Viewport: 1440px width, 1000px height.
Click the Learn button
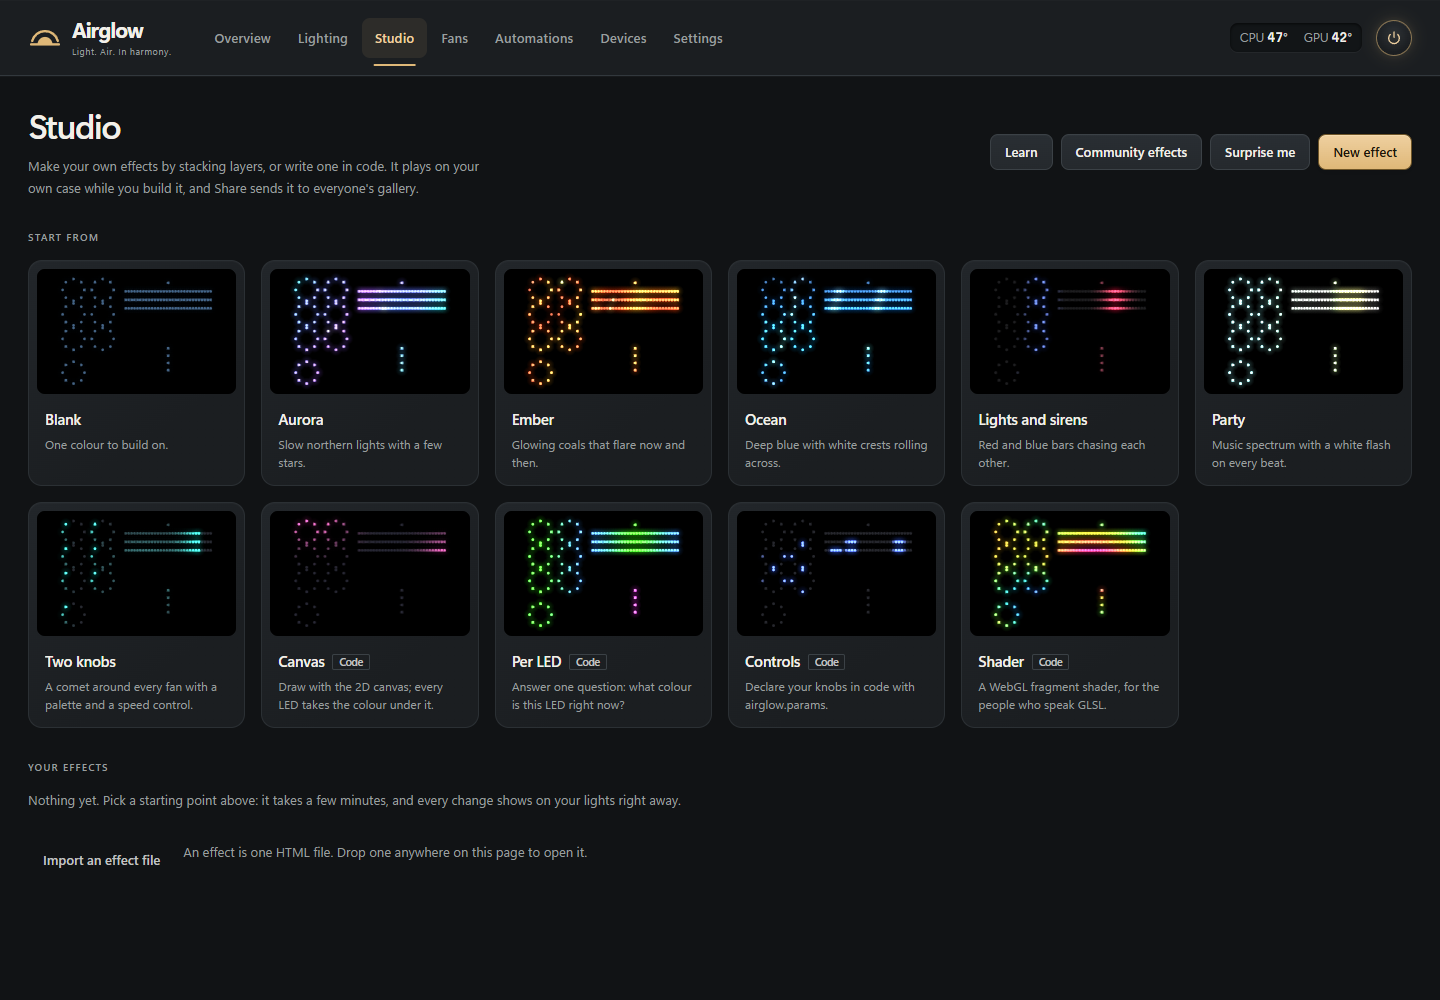click(x=1021, y=152)
